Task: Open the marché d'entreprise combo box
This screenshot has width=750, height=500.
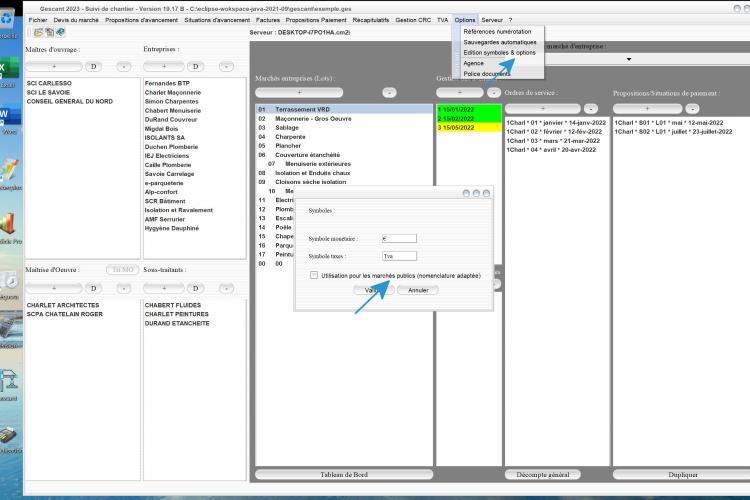Action: click(x=647, y=59)
